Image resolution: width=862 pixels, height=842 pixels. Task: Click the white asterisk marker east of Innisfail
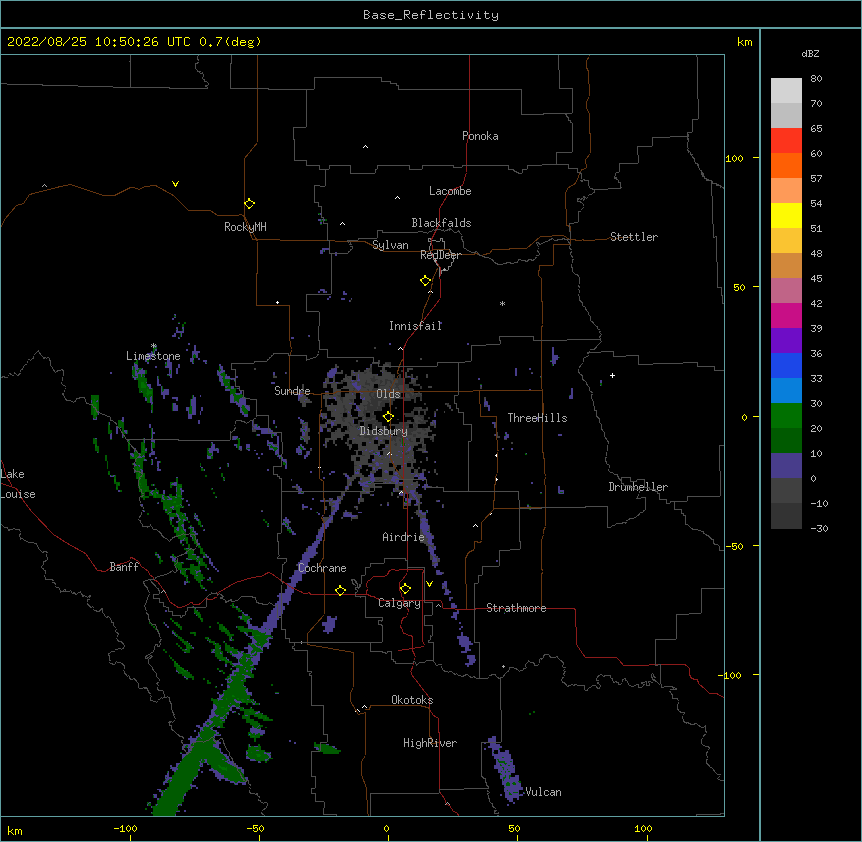click(502, 303)
